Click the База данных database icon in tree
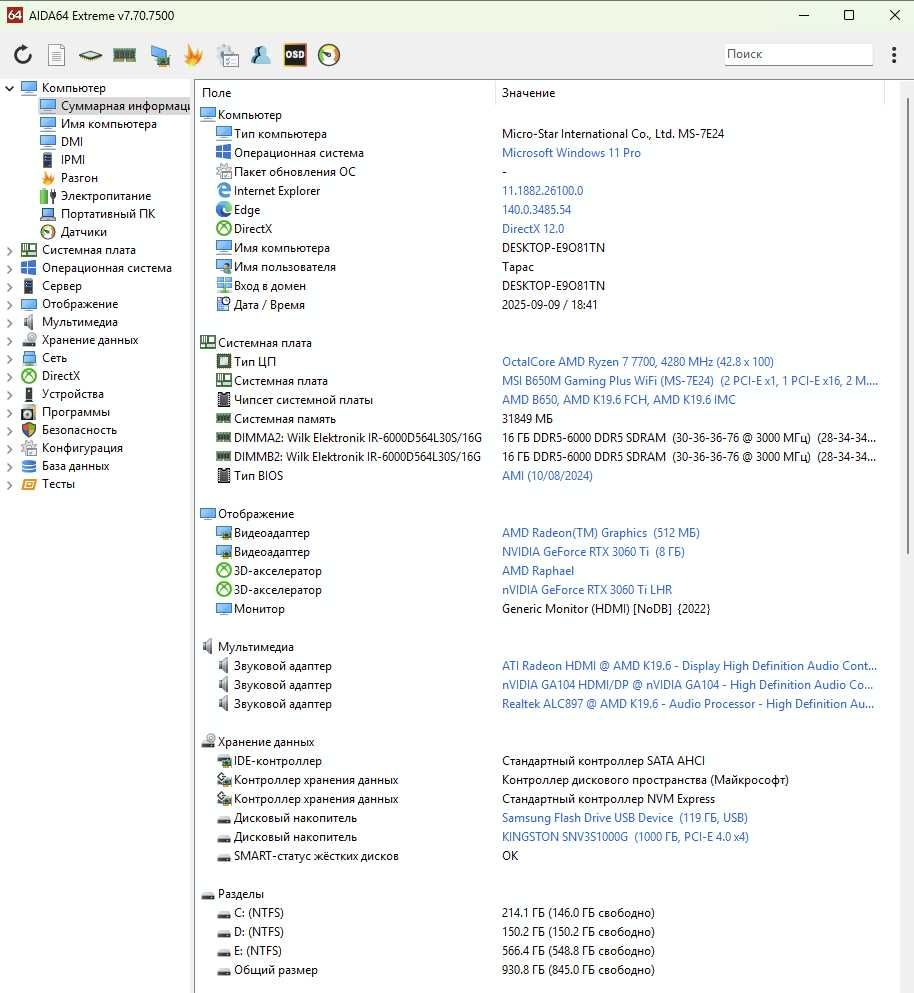 point(29,465)
